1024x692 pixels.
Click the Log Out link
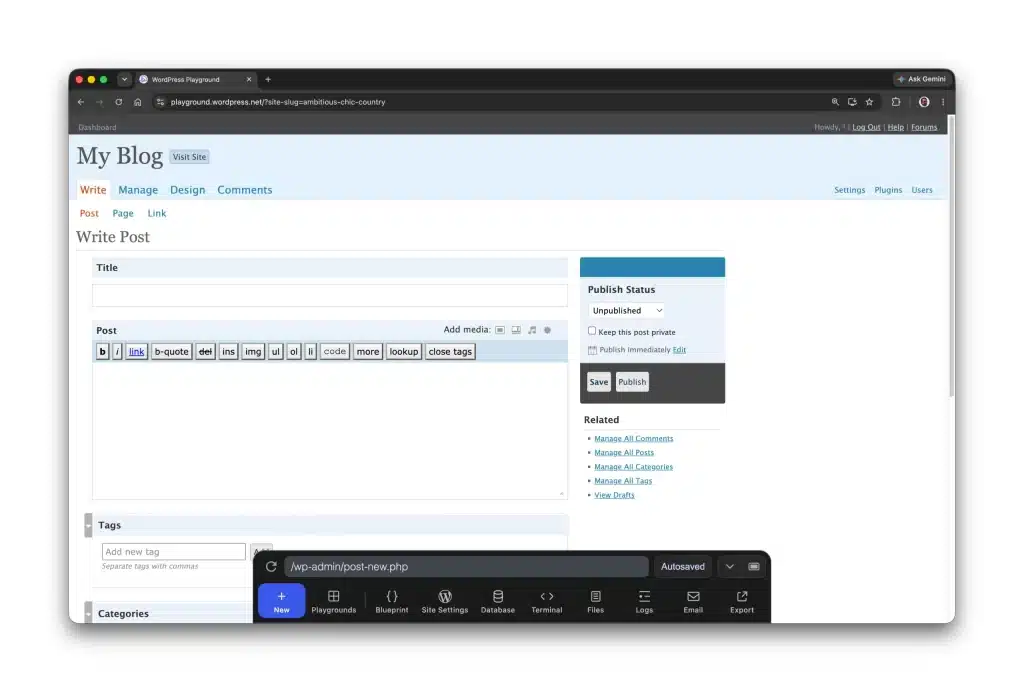coord(866,127)
